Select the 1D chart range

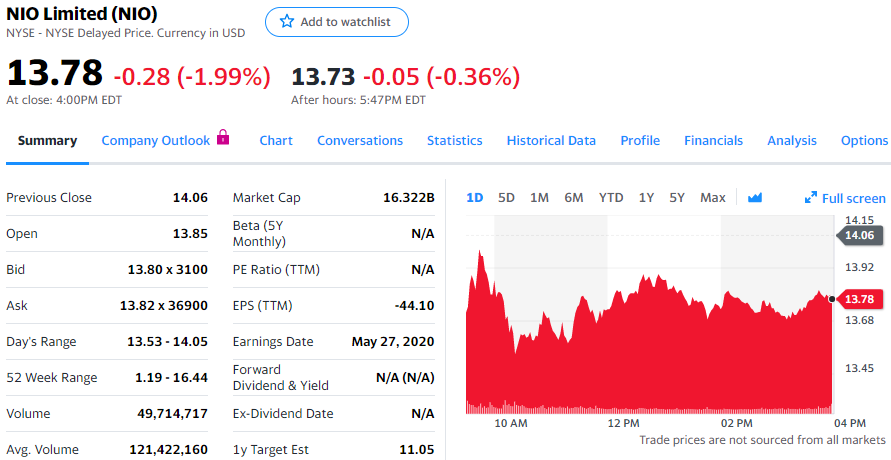click(475, 198)
